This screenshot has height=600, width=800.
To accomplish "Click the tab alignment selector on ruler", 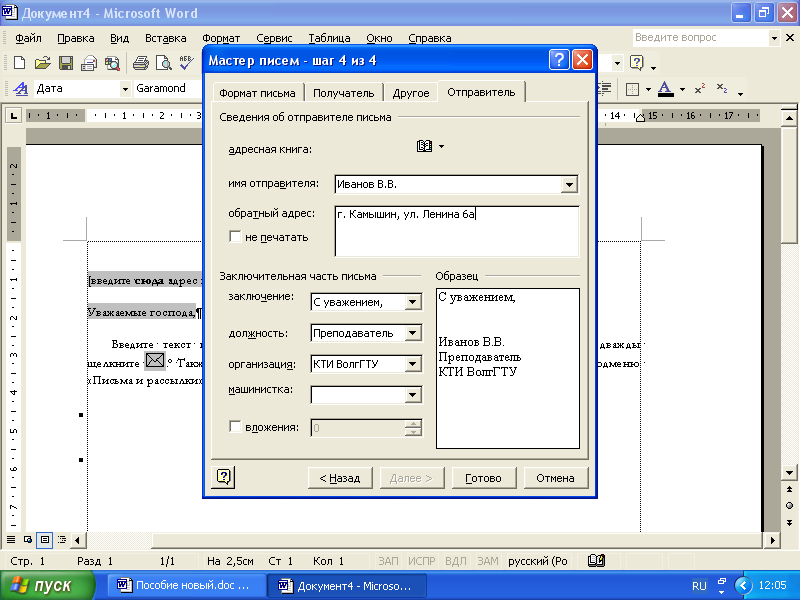I will coord(13,116).
